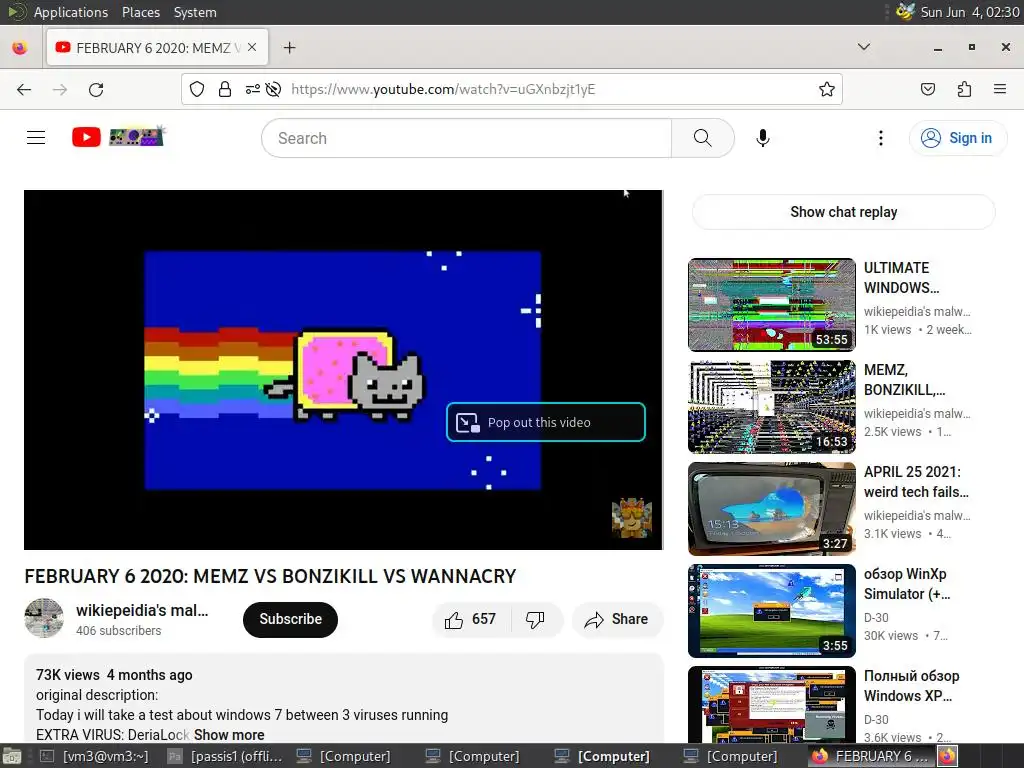Go back to previous page in Firefox
Image resolution: width=1024 pixels, height=768 pixels.
24,89
